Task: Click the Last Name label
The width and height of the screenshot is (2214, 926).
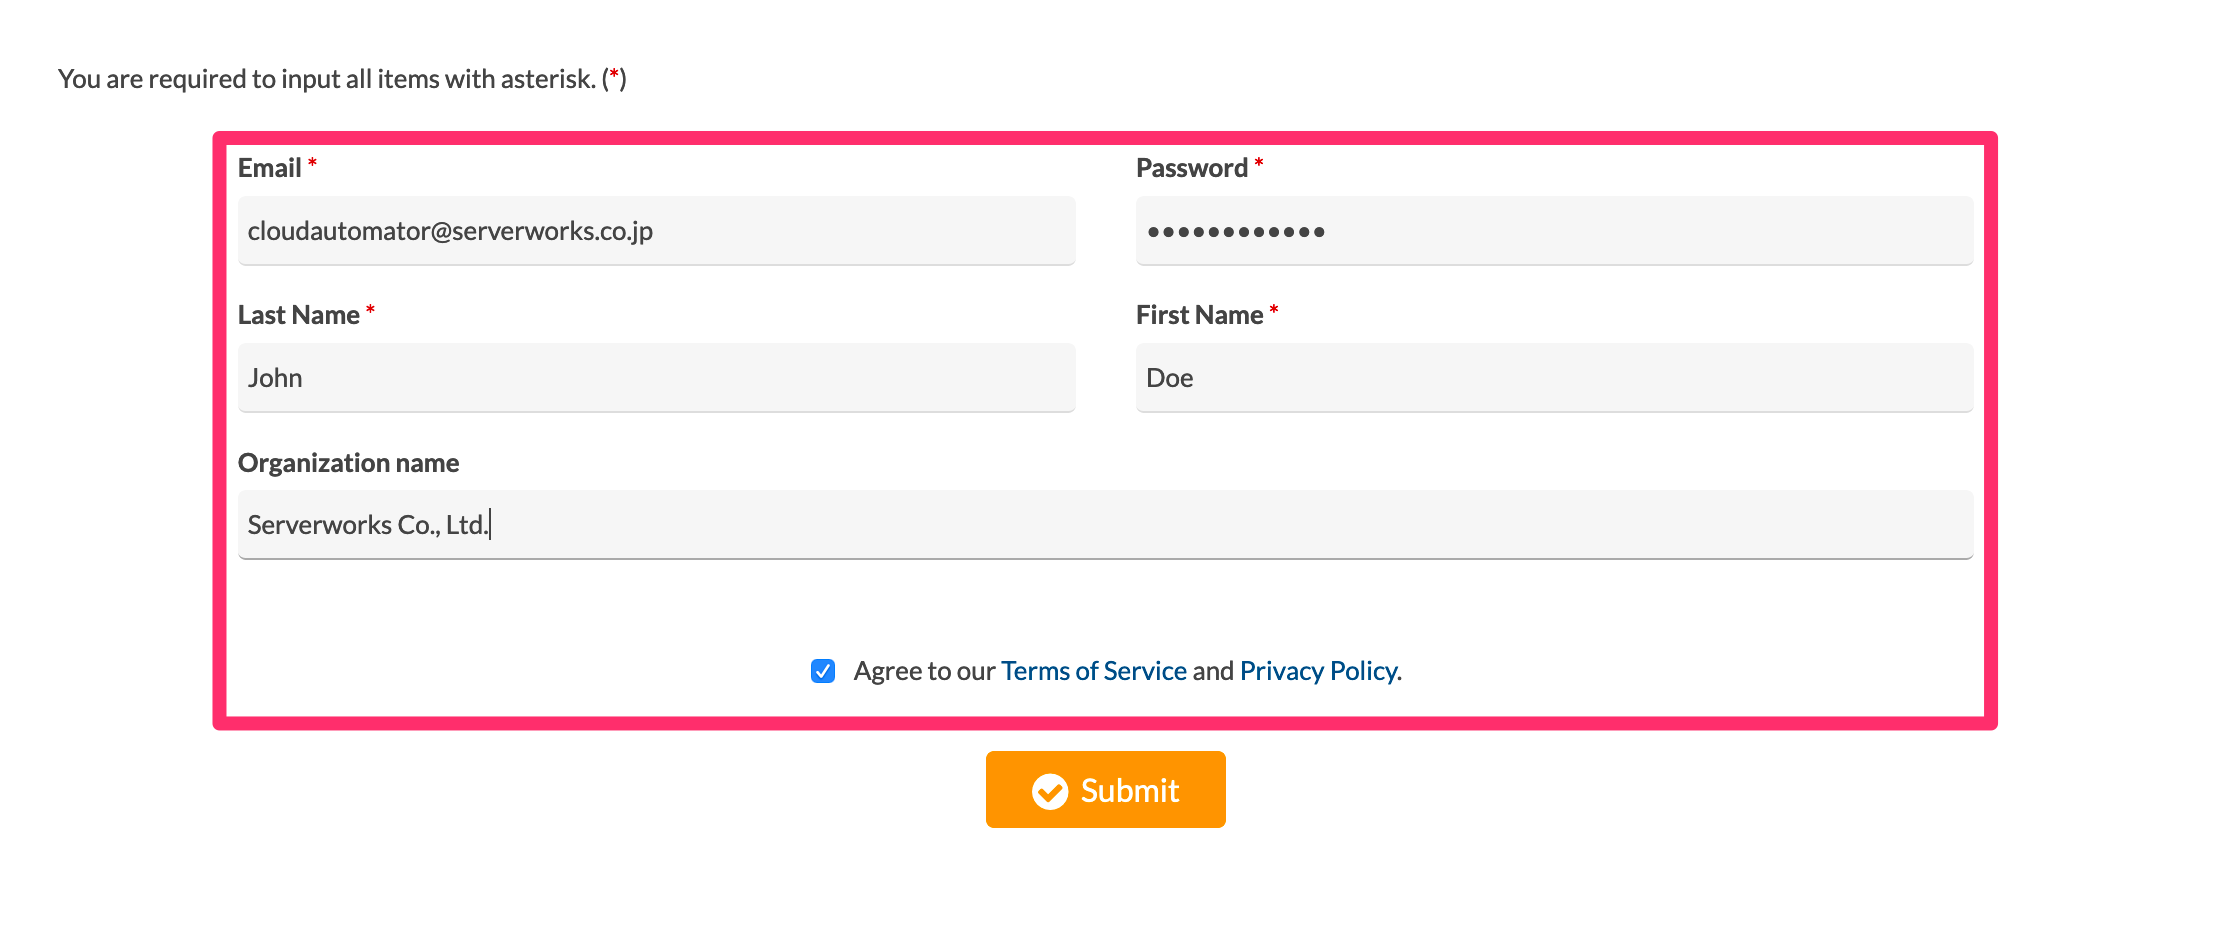Action: [x=298, y=315]
